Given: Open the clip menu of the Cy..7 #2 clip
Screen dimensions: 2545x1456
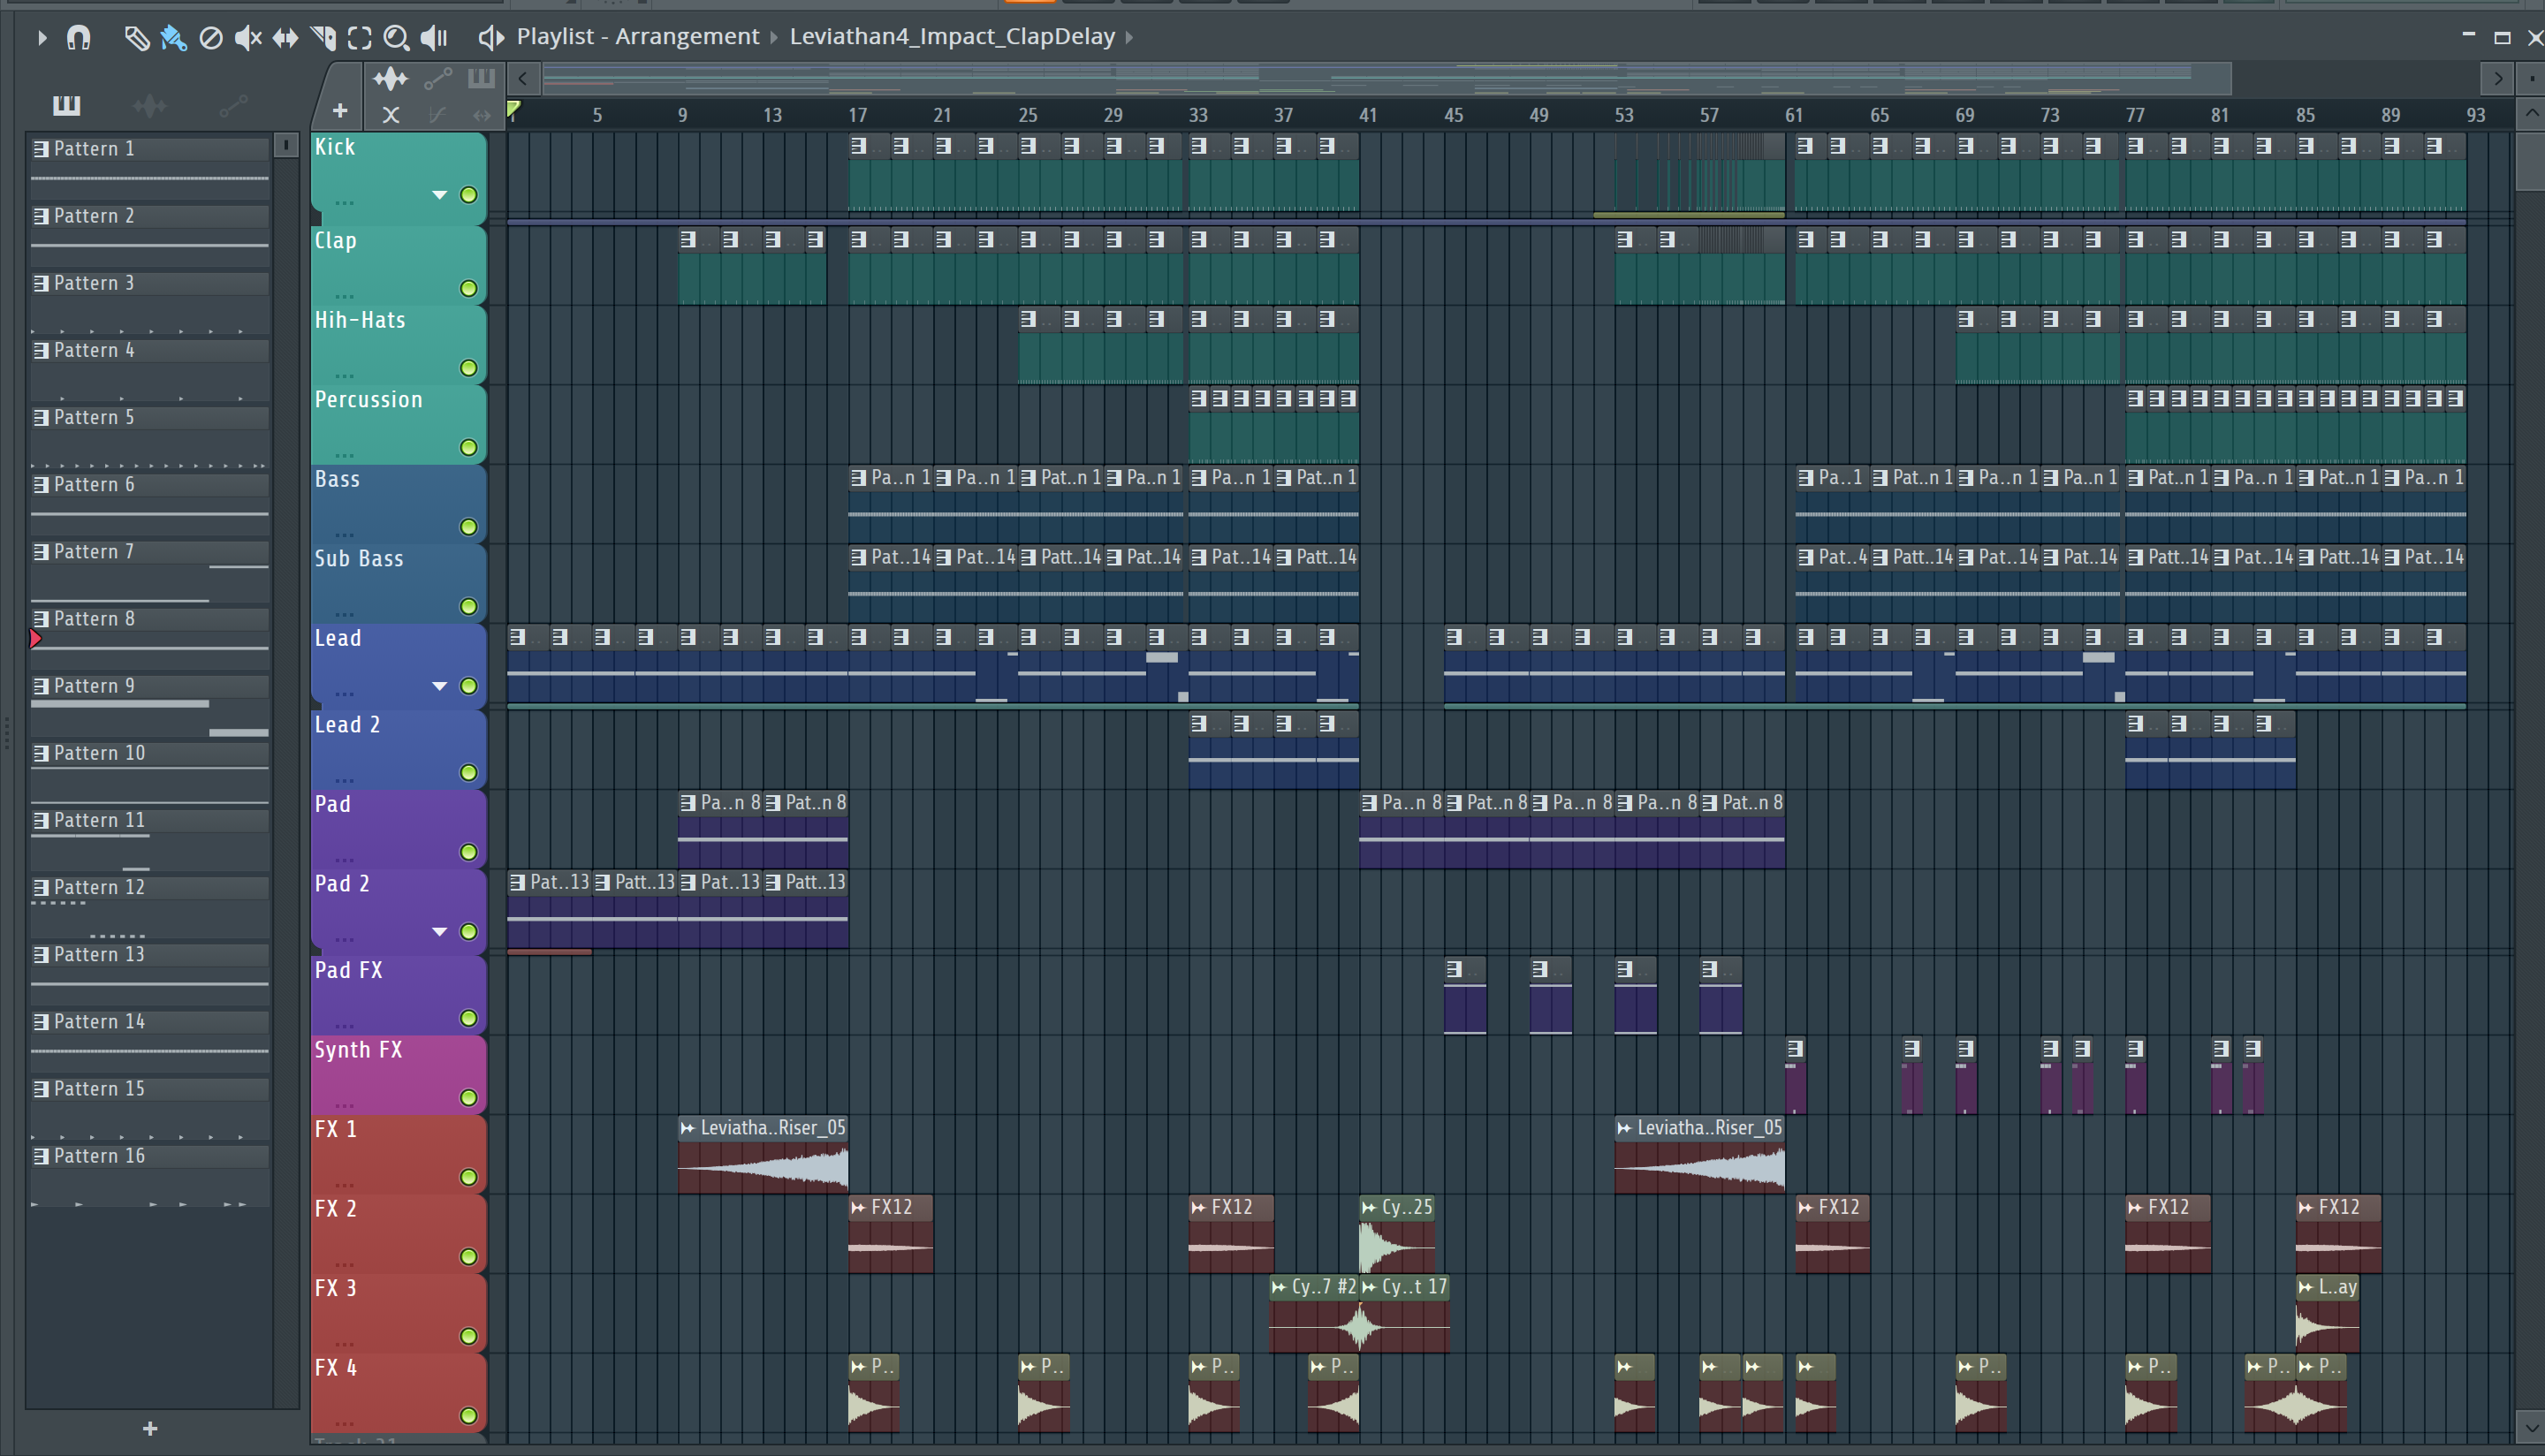Looking at the screenshot, I should [1279, 1287].
